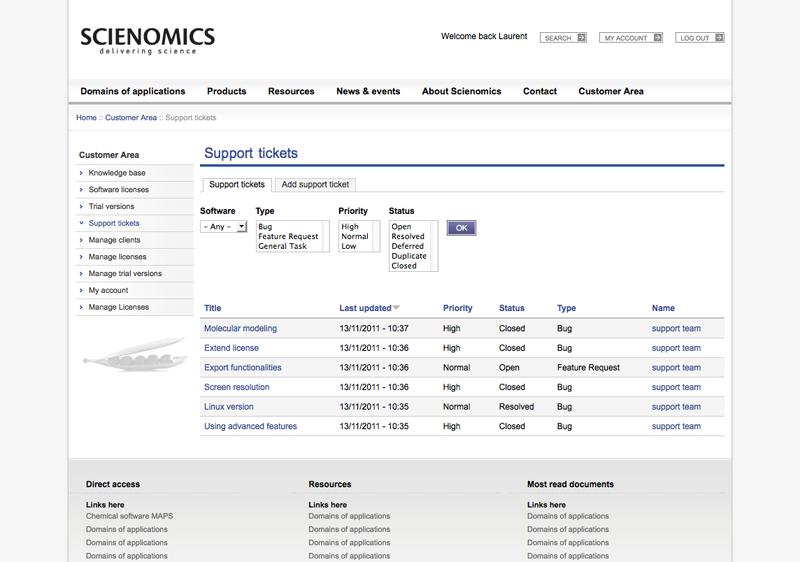The height and width of the screenshot is (562, 800).
Task: Click Feature Request cell in table
Action: [588, 368]
